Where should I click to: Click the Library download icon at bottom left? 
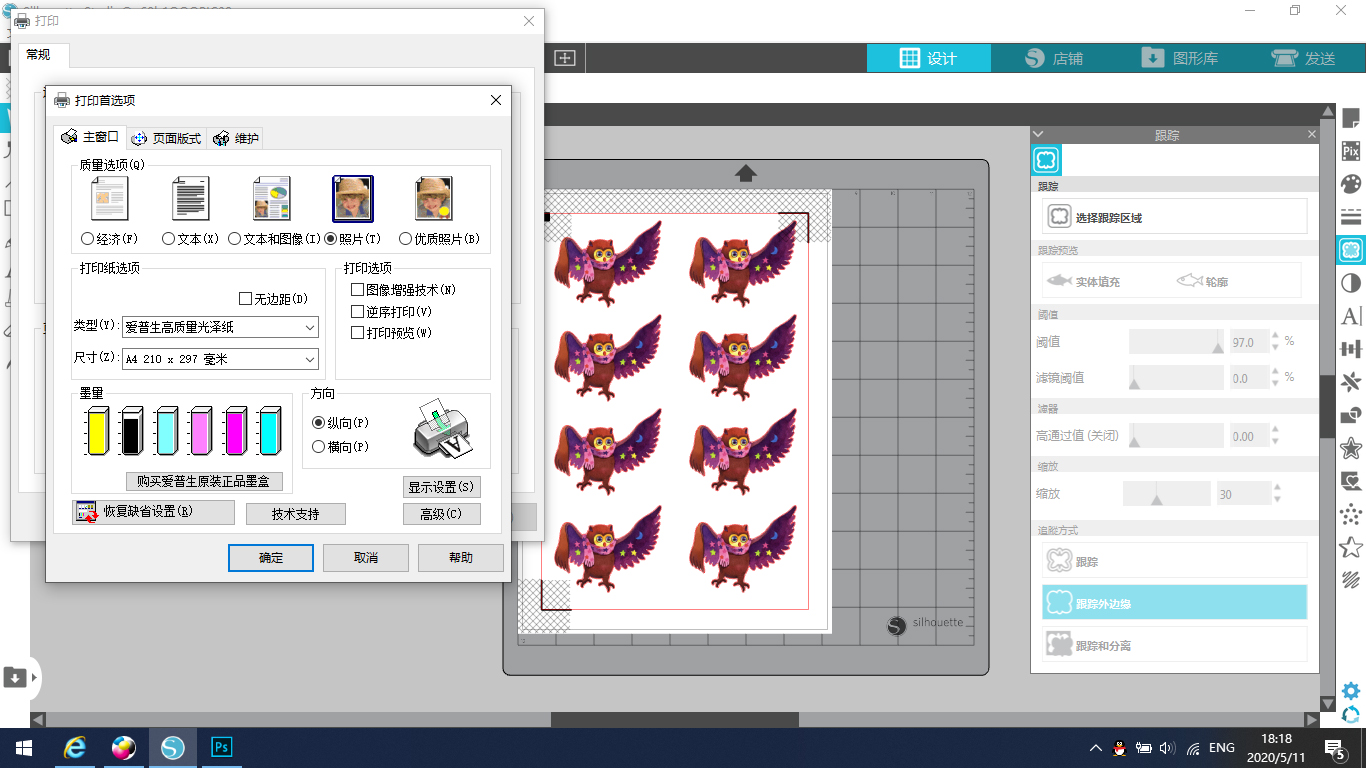click(x=15, y=677)
